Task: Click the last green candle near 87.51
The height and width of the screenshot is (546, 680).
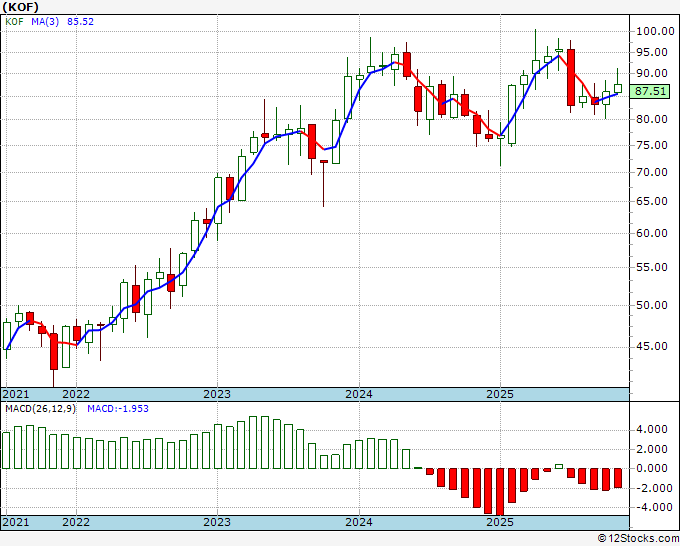Action: [x=618, y=88]
